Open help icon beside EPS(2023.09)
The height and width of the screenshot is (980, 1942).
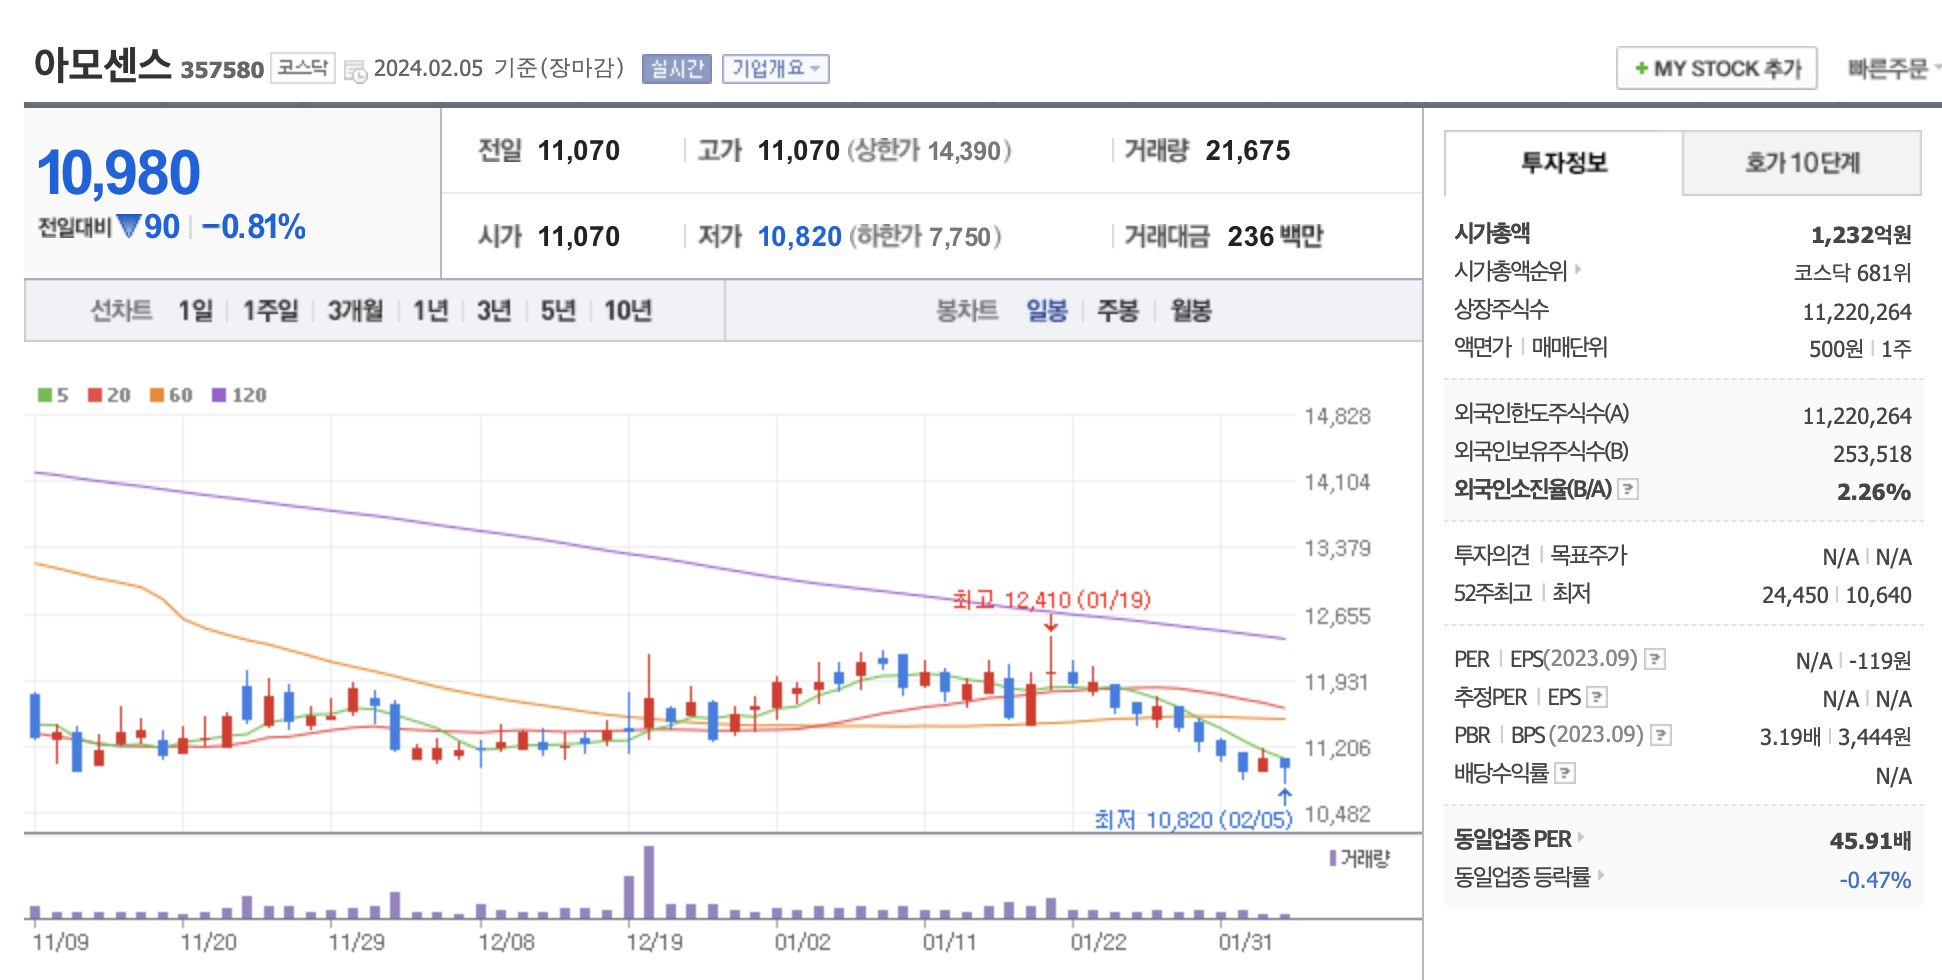tap(1655, 659)
